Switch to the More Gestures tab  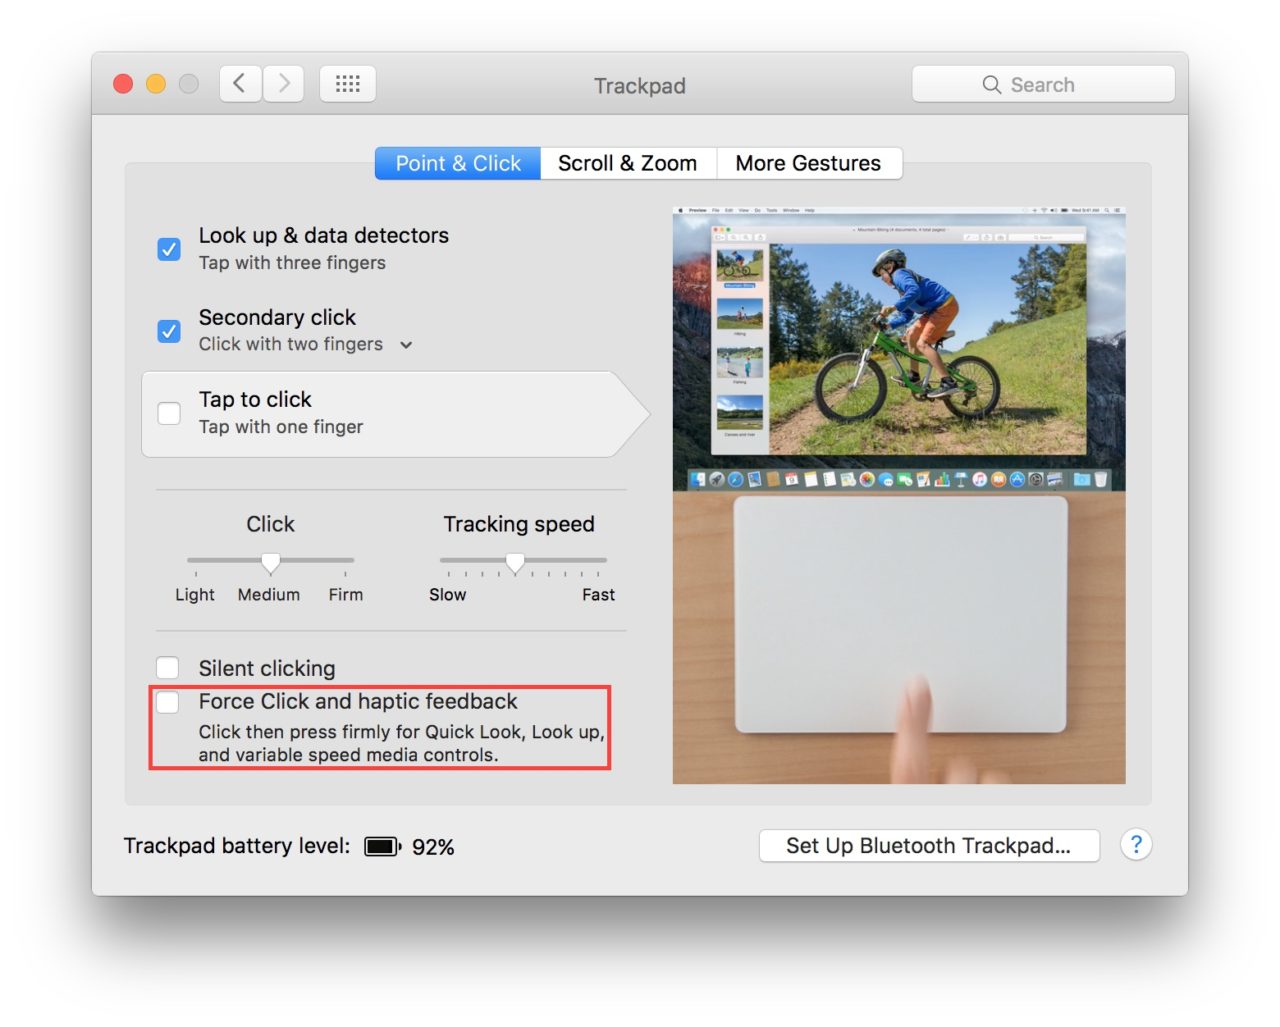pos(809,163)
